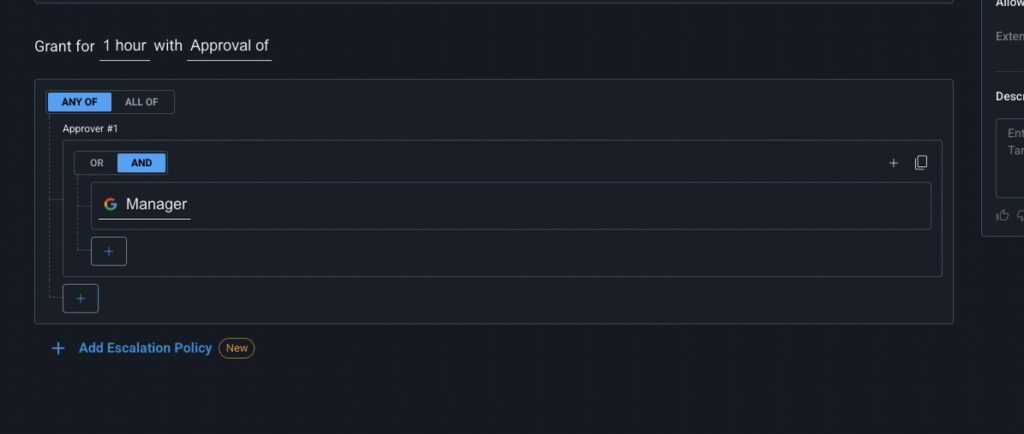Click the Google logo icon beside Manager
The image size is (1024, 434).
[x=110, y=204]
